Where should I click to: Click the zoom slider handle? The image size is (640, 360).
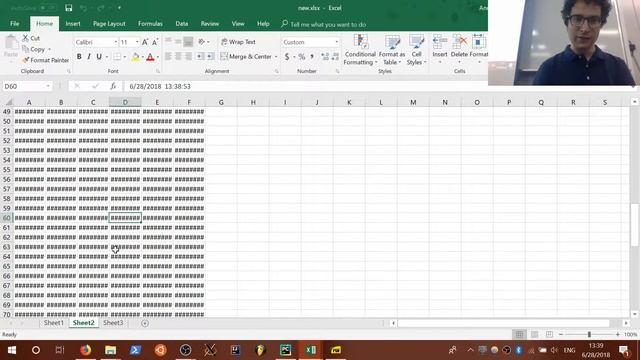tap(589, 334)
